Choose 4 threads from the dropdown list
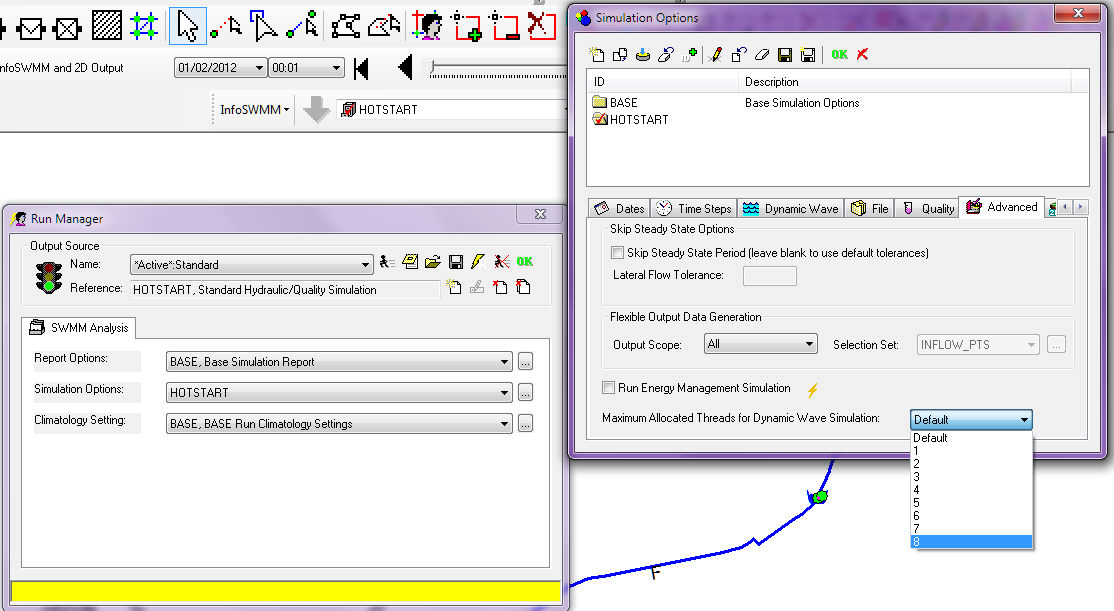The width and height of the screenshot is (1114, 611). coord(971,490)
